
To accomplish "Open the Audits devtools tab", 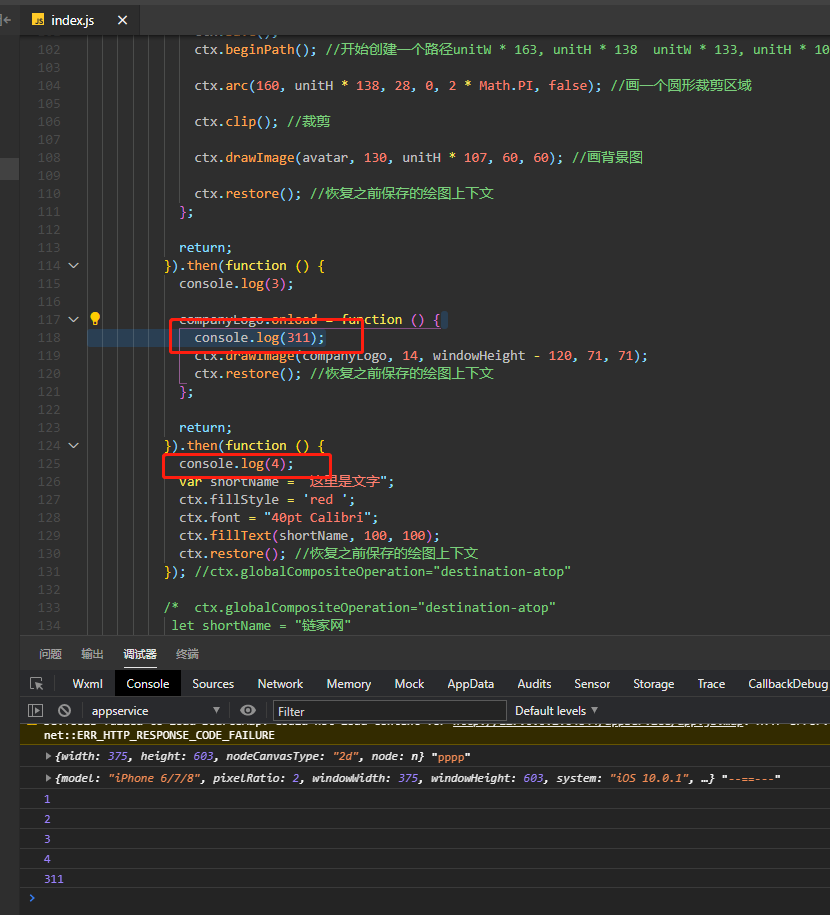I will [534, 683].
